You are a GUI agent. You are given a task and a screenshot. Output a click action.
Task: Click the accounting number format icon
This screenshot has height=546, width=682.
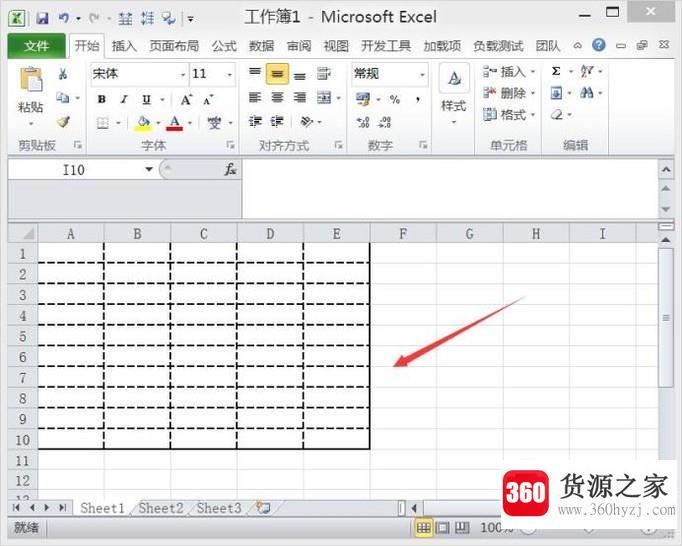[x=363, y=99]
